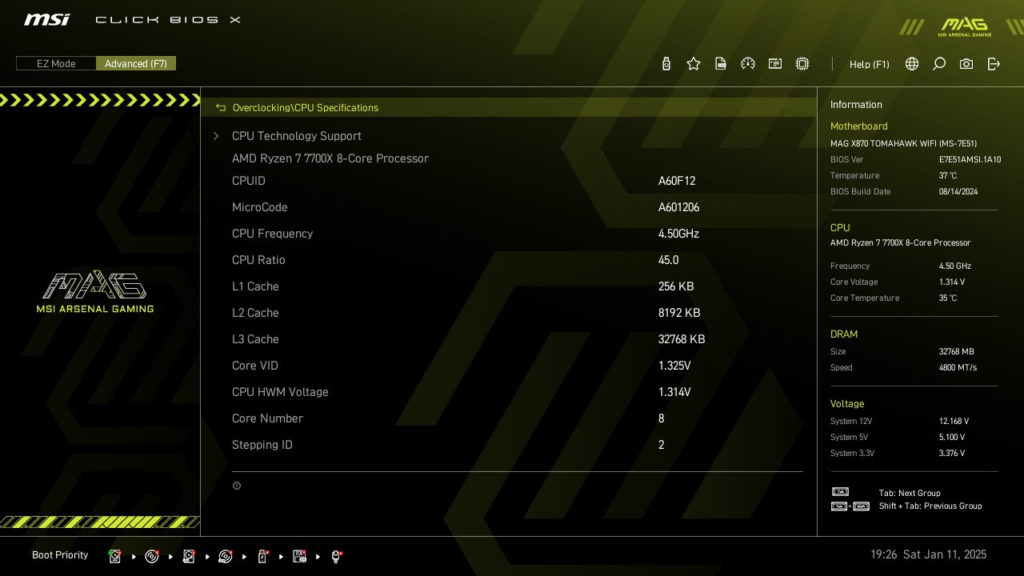Image resolution: width=1024 pixels, height=576 pixels.
Task: Click L3 Cache value 32768 KB
Action: [x=681, y=339]
